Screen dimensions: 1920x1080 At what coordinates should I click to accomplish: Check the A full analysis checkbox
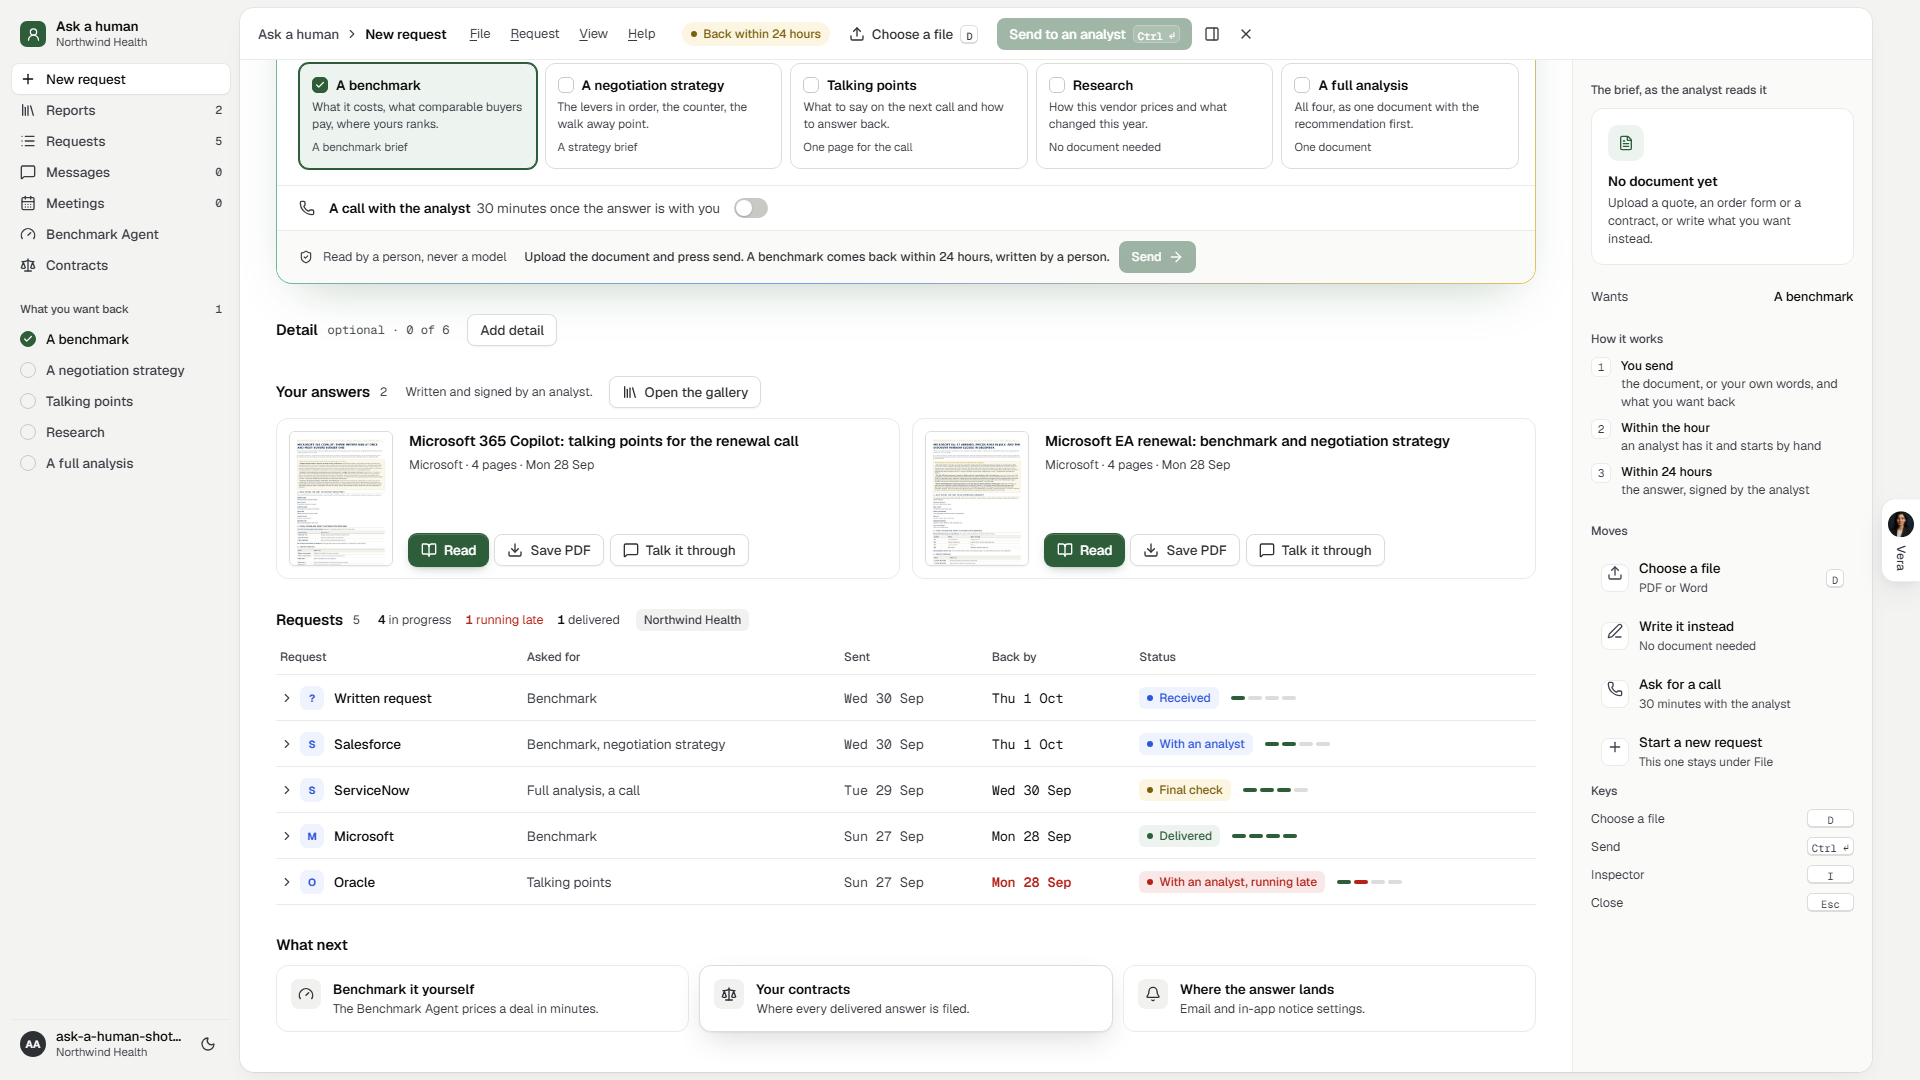point(1302,85)
